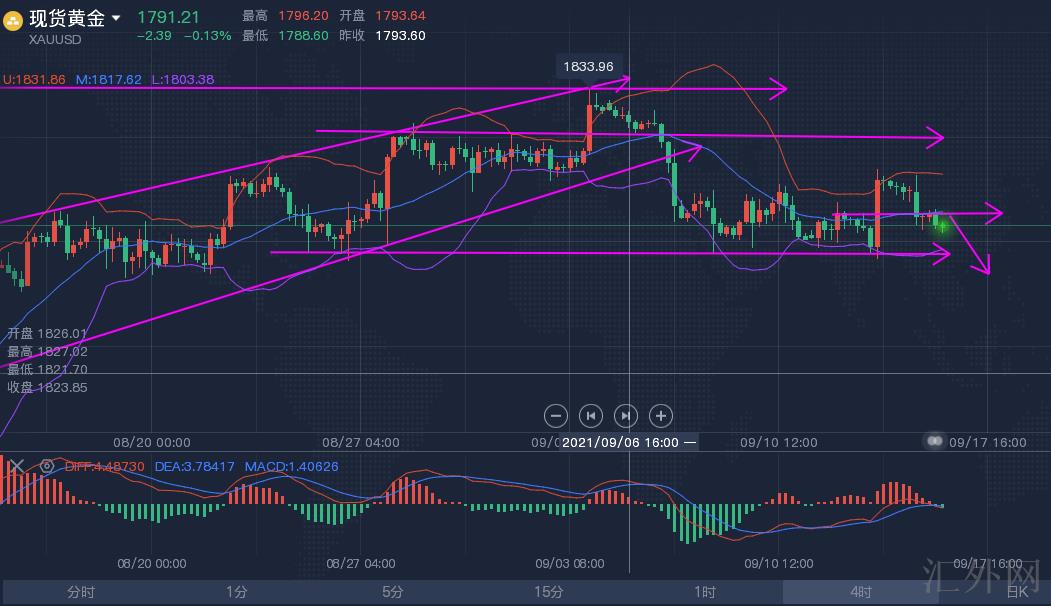Click the toggle handle beside 09/17 16:00

coord(935,441)
